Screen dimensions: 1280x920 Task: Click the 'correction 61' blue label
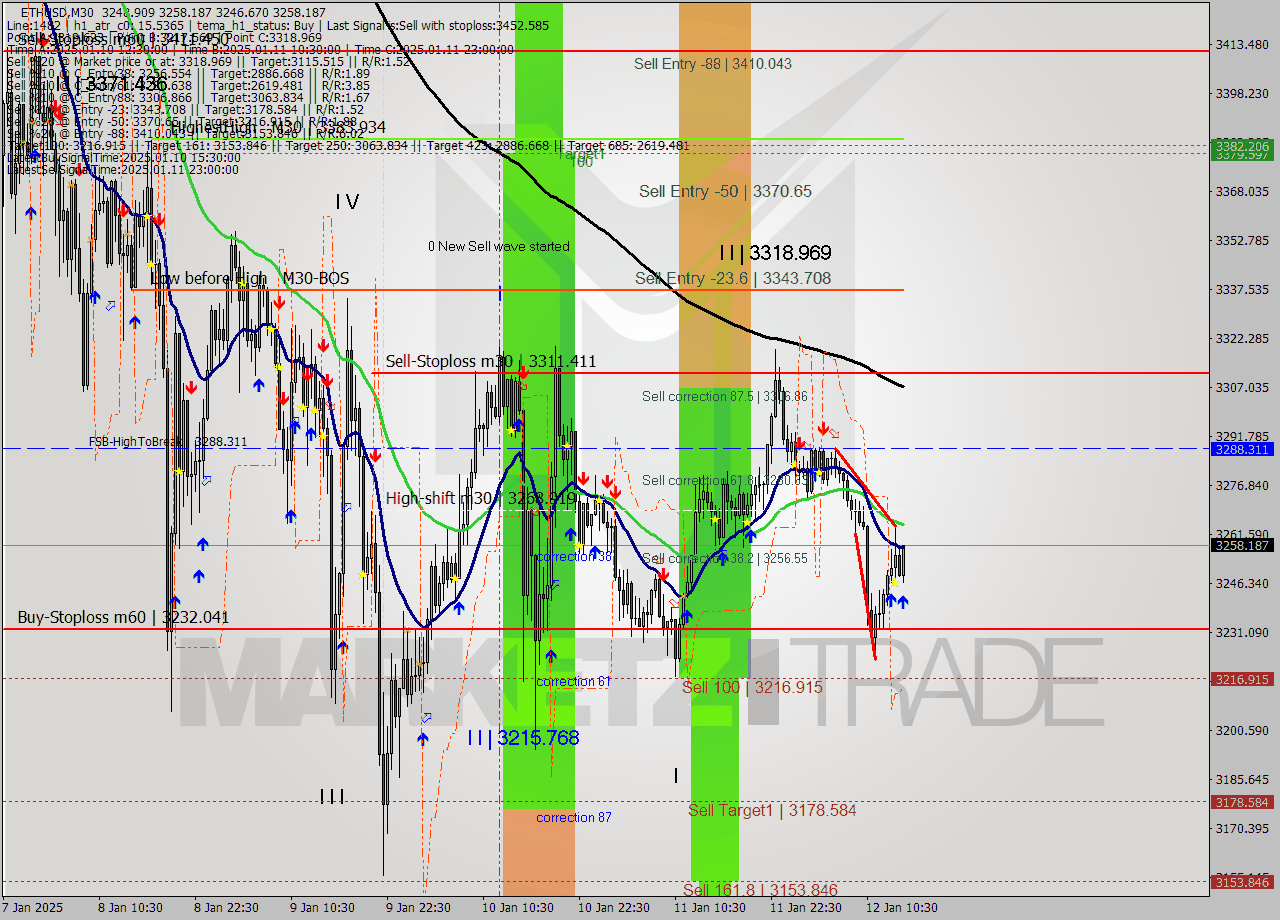click(574, 682)
